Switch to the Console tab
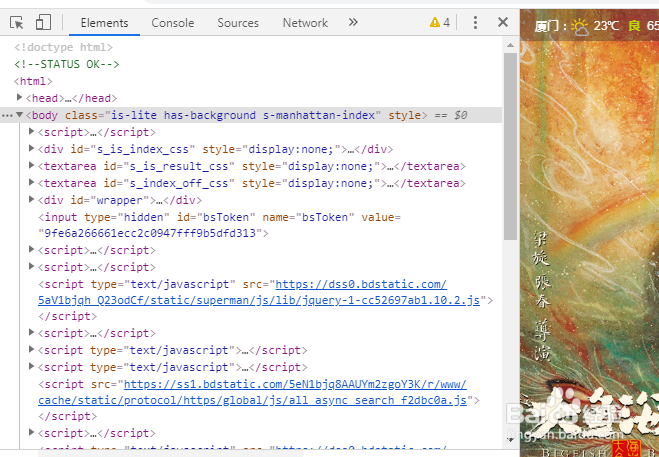Image resolution: width=659 pixels, height=457 pixels. click(173, 23)
